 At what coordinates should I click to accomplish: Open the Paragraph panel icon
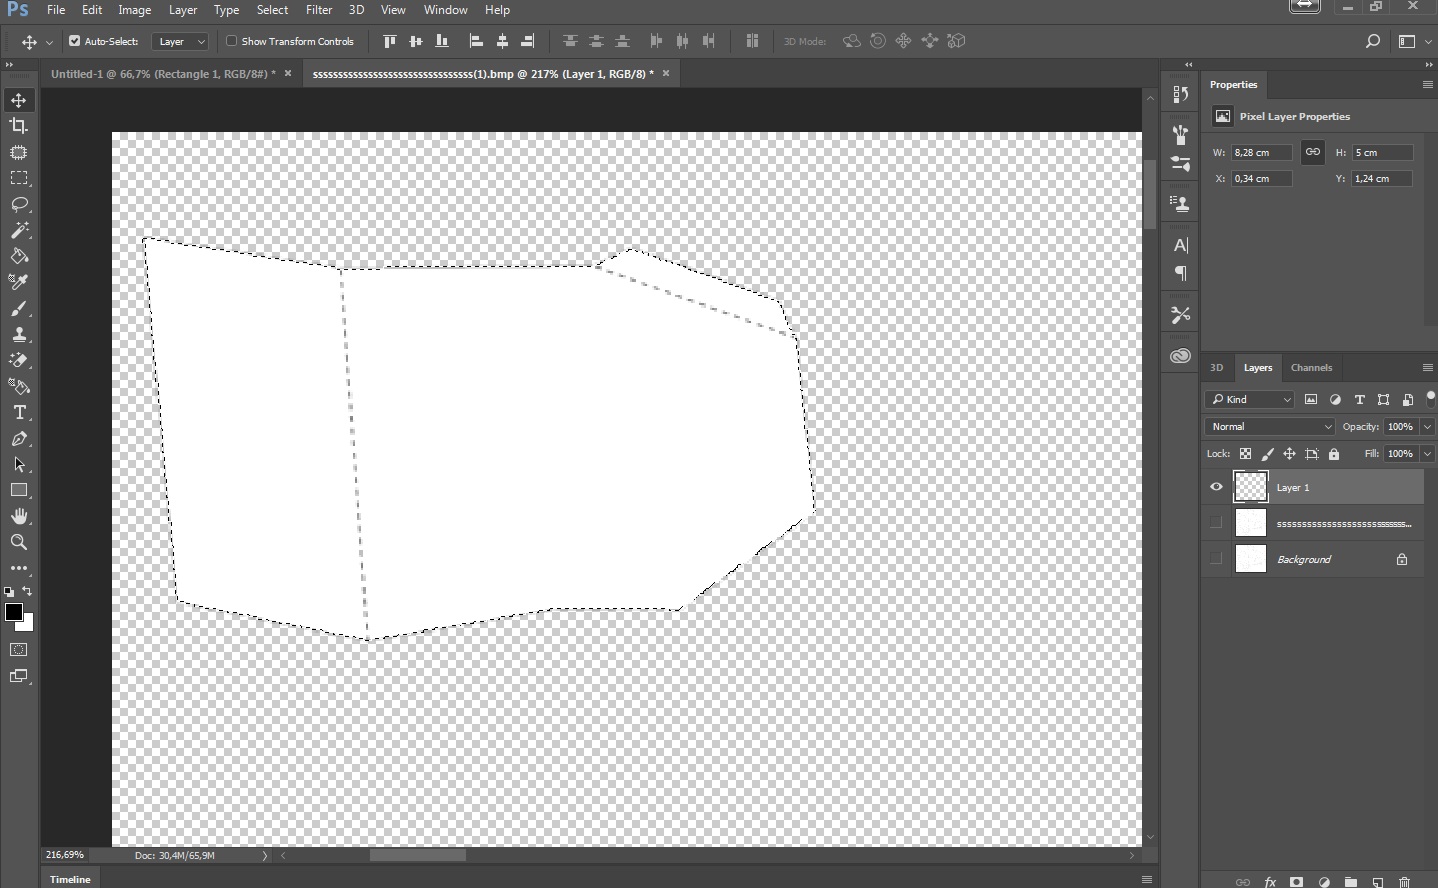click(1181, 273)
